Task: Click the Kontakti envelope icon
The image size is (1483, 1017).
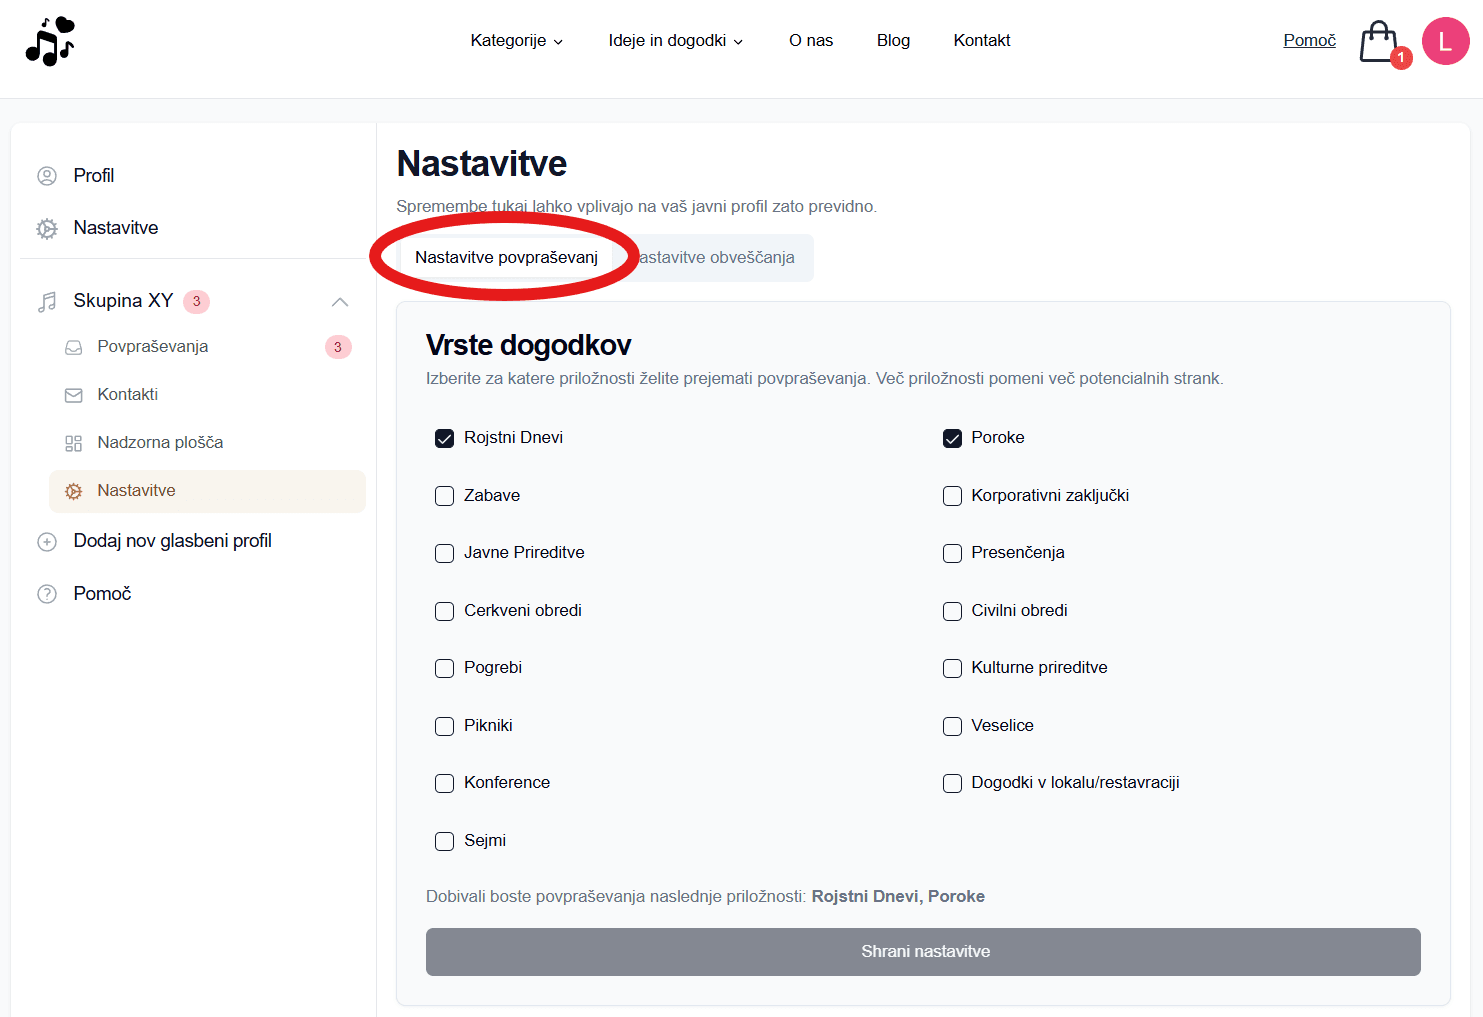Action: [74, 395]
